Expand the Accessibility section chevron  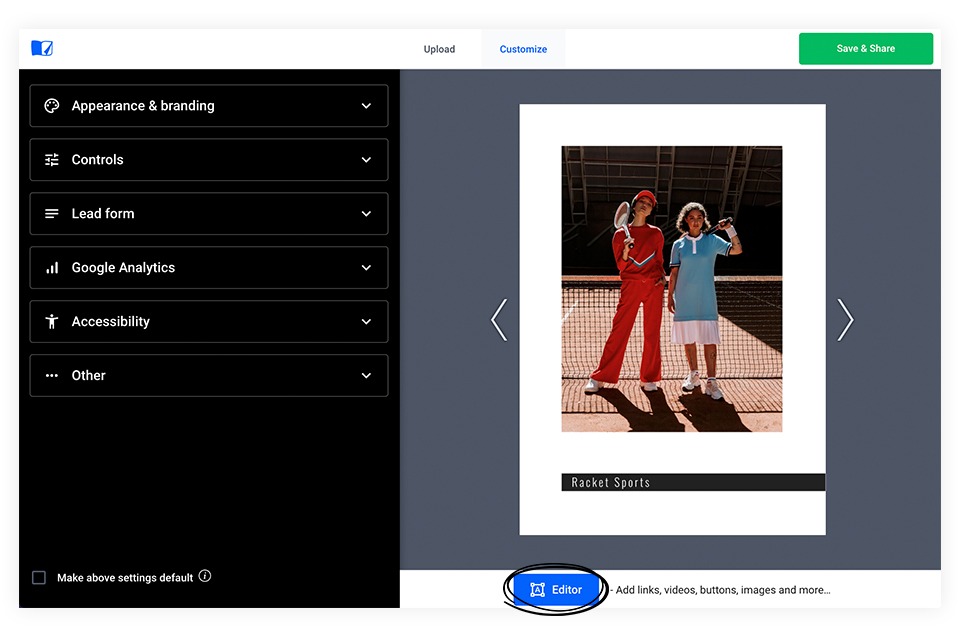366,321
